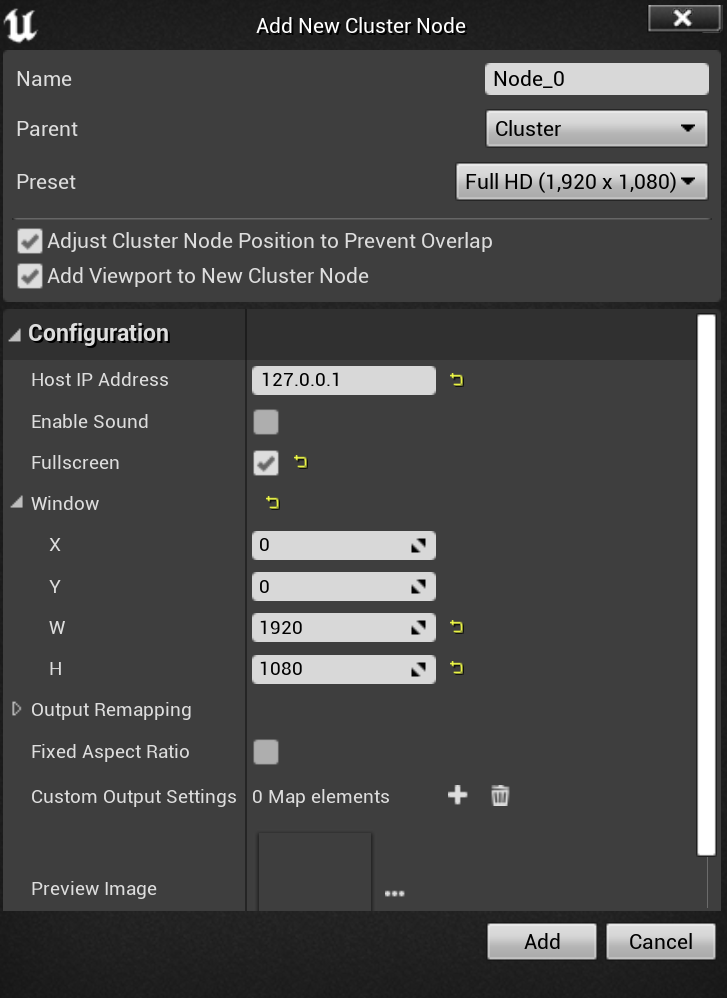This screenshot has height=998, width=727.
Task: Expand the Output Remapping section
Action: coord(16,710)
